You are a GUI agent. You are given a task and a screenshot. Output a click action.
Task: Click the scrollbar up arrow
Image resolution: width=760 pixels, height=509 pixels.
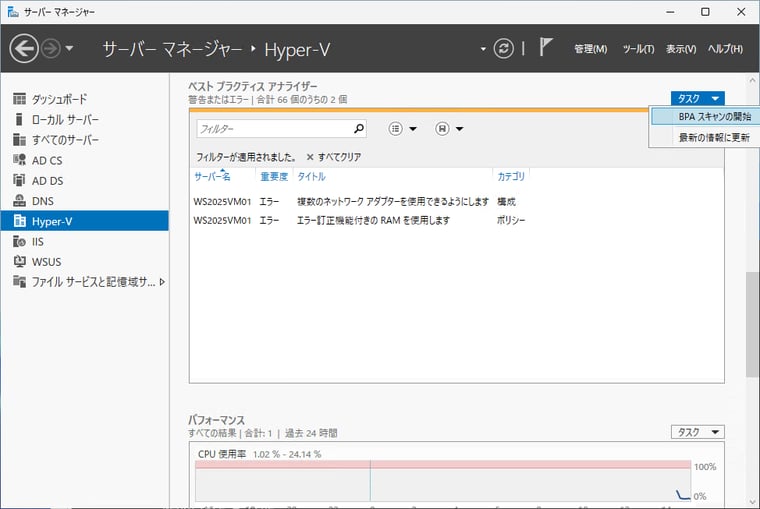coord(752,80)
